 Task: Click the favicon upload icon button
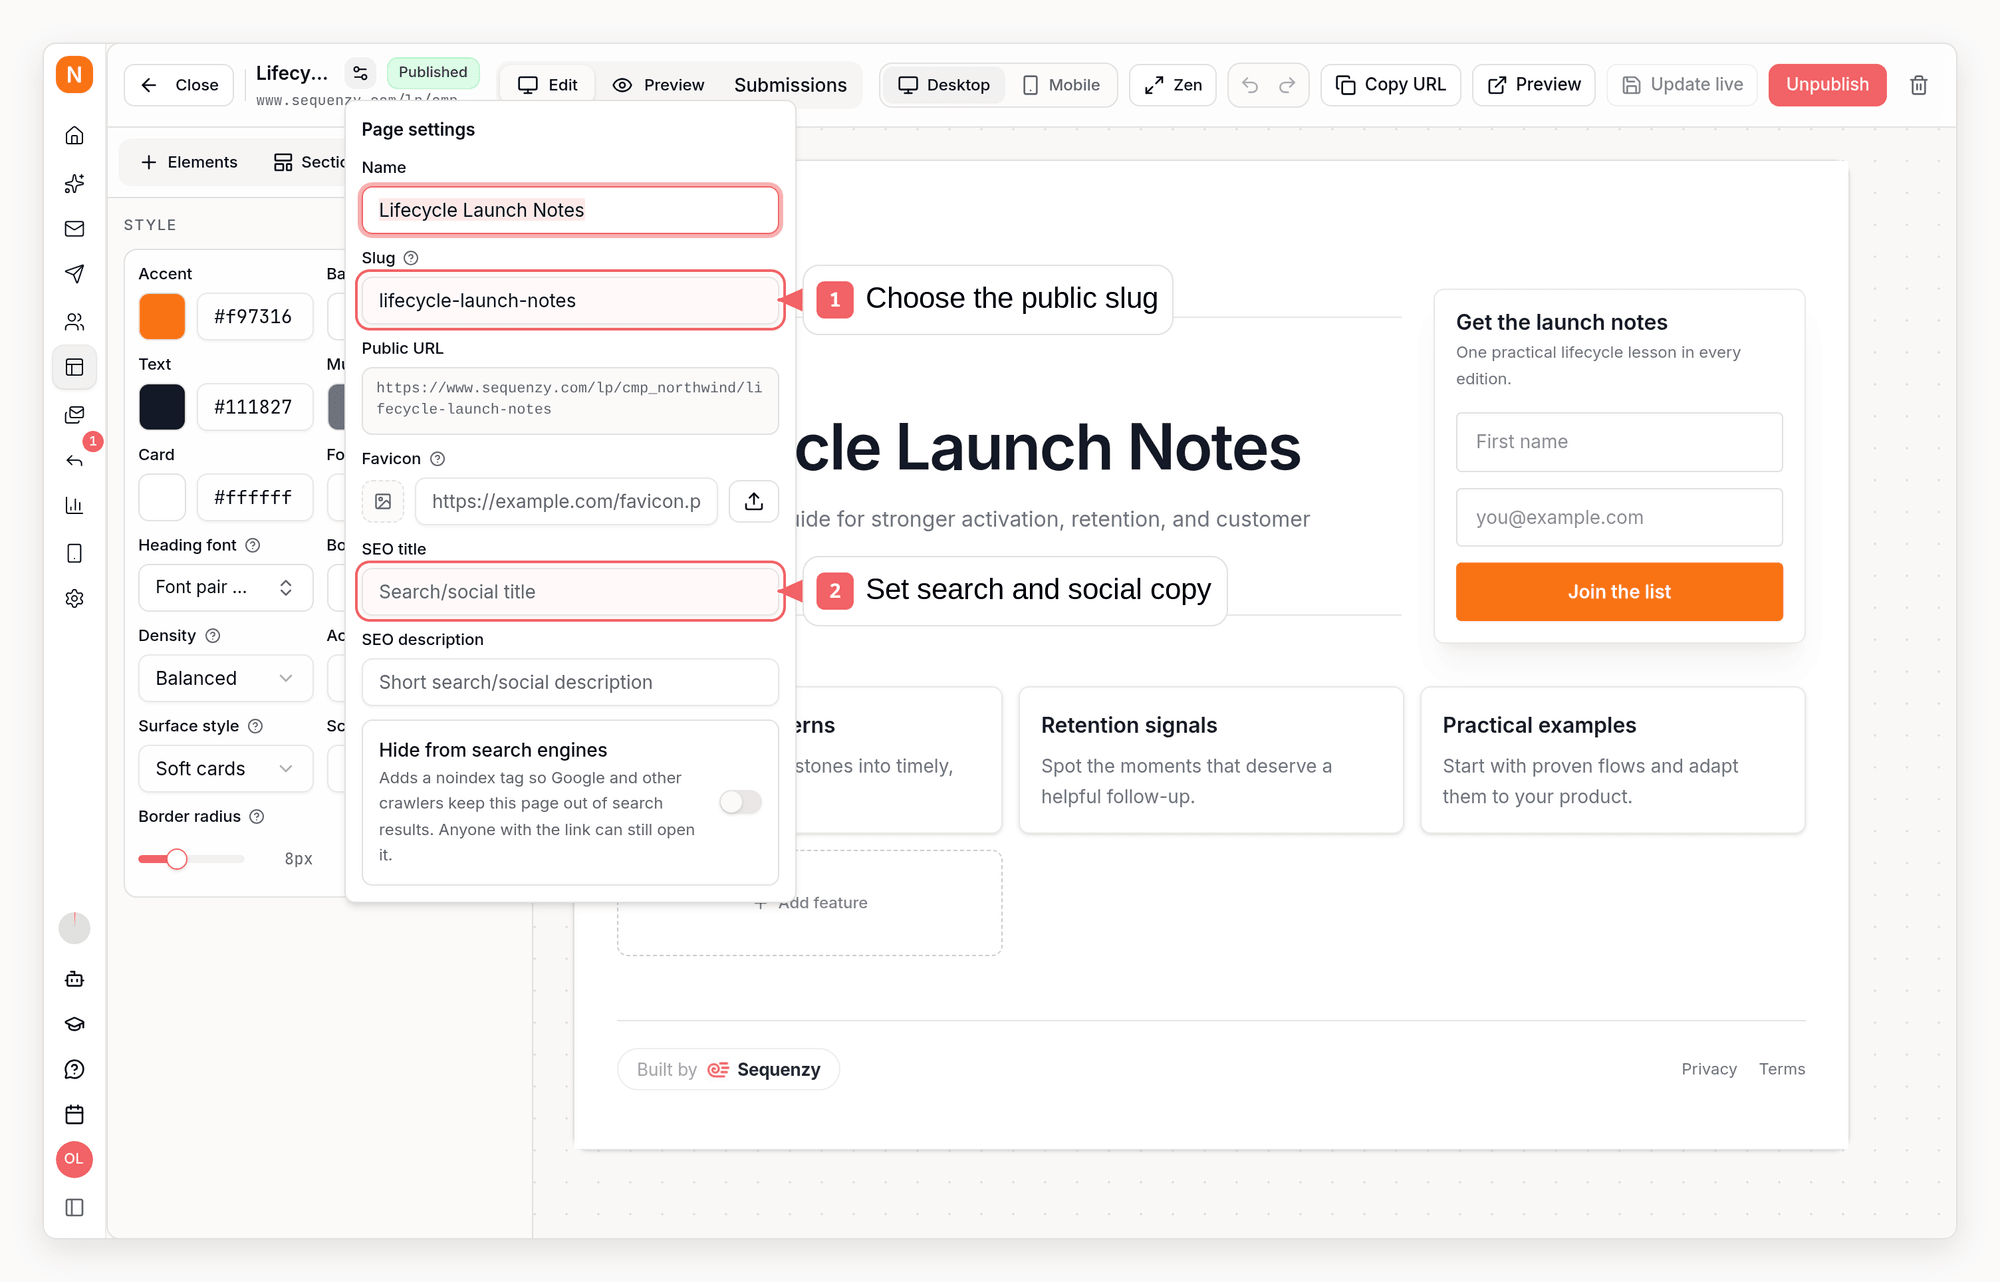point(754,501)
